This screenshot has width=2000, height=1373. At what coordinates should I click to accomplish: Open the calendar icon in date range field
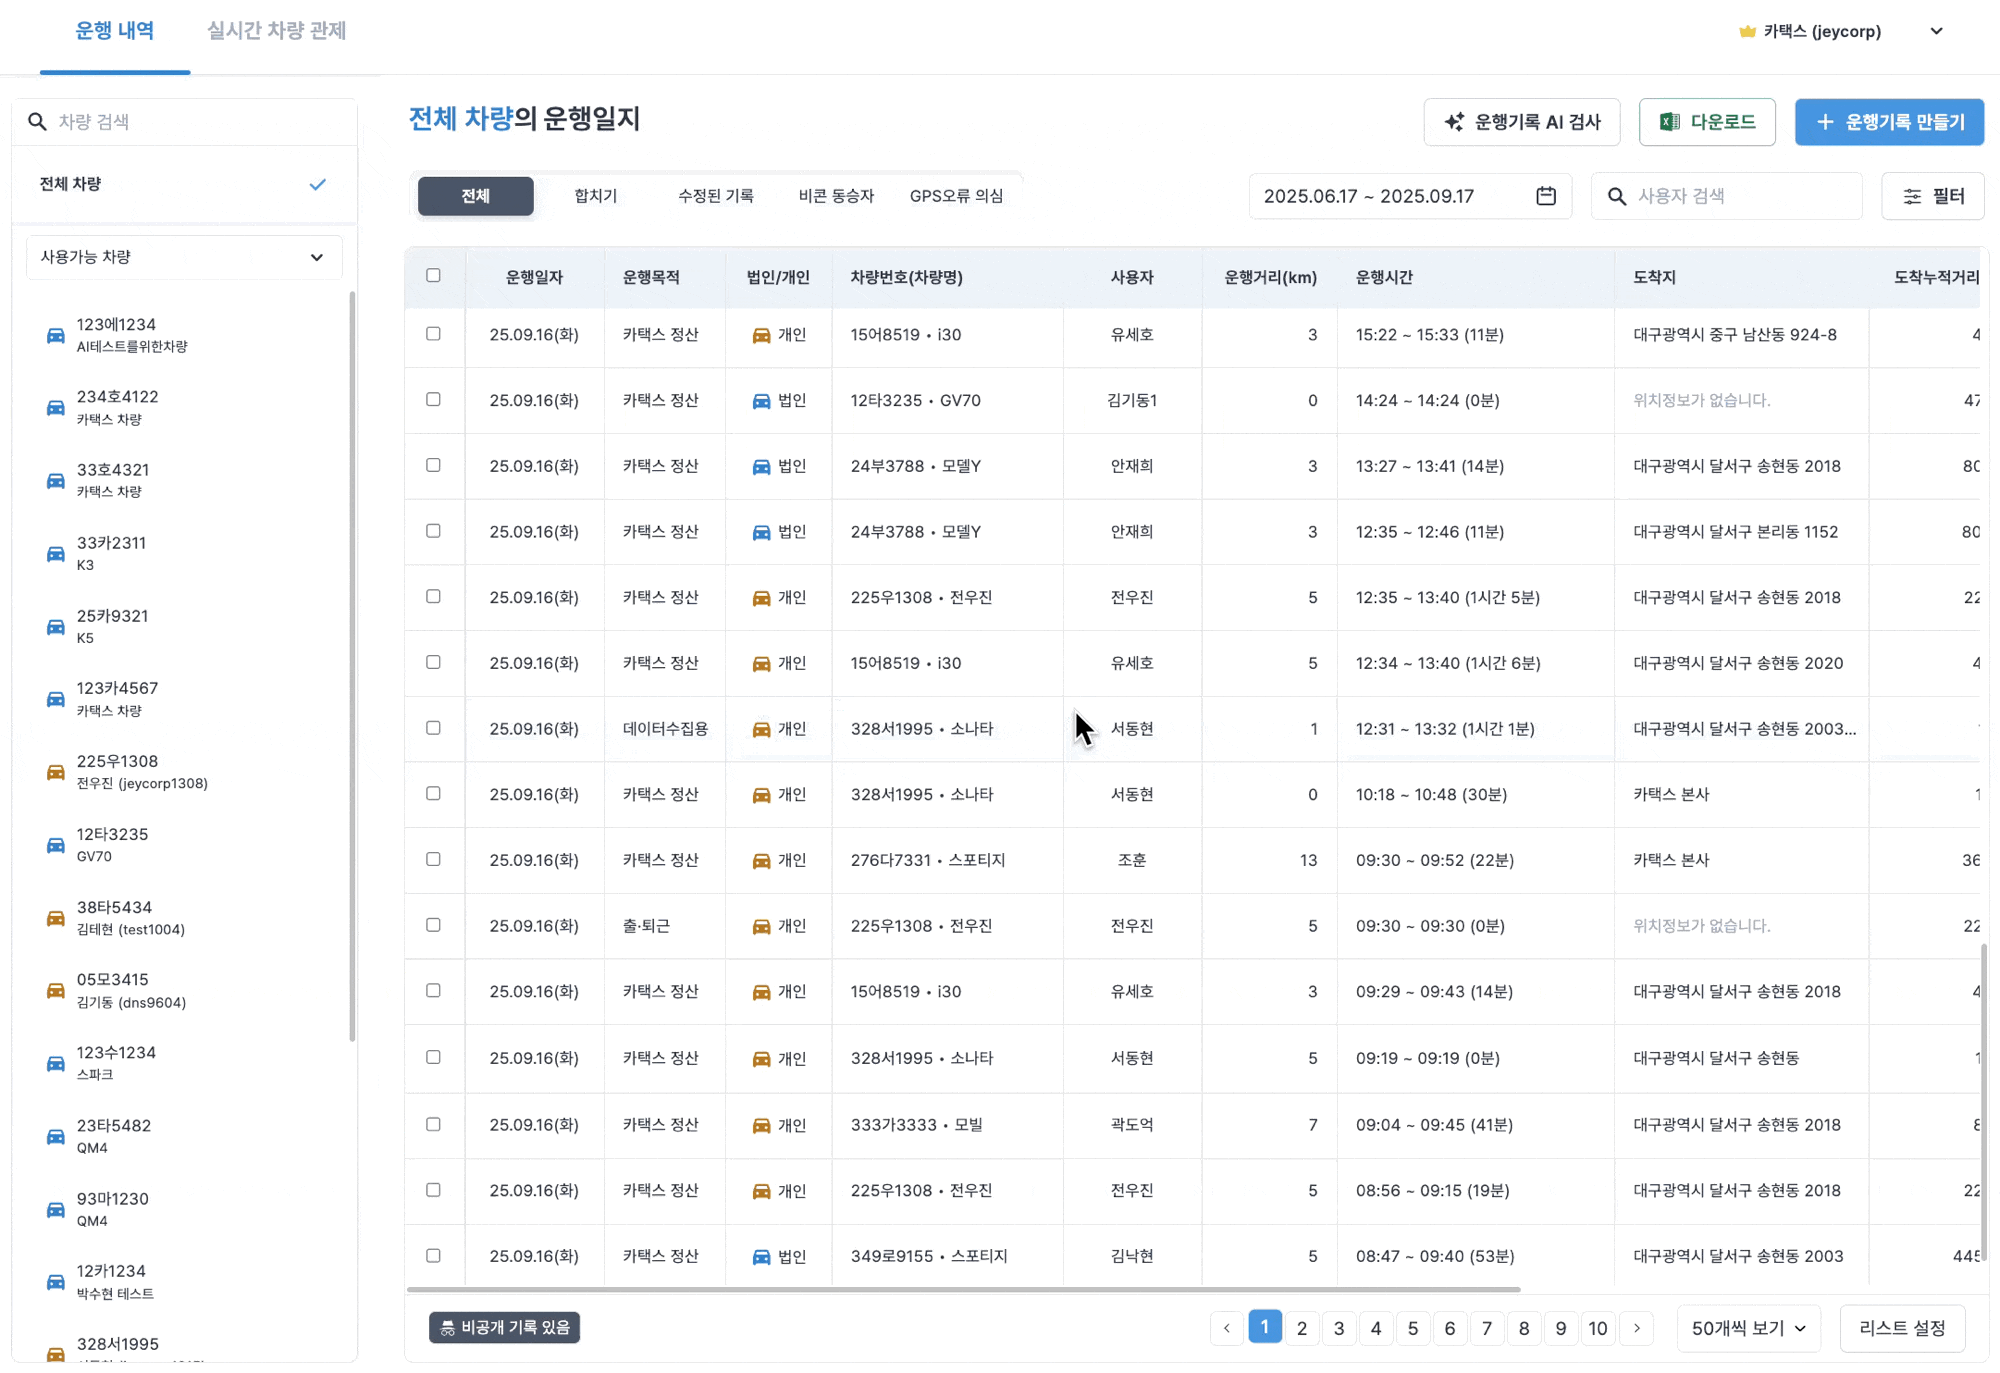tap(1546, 196)
